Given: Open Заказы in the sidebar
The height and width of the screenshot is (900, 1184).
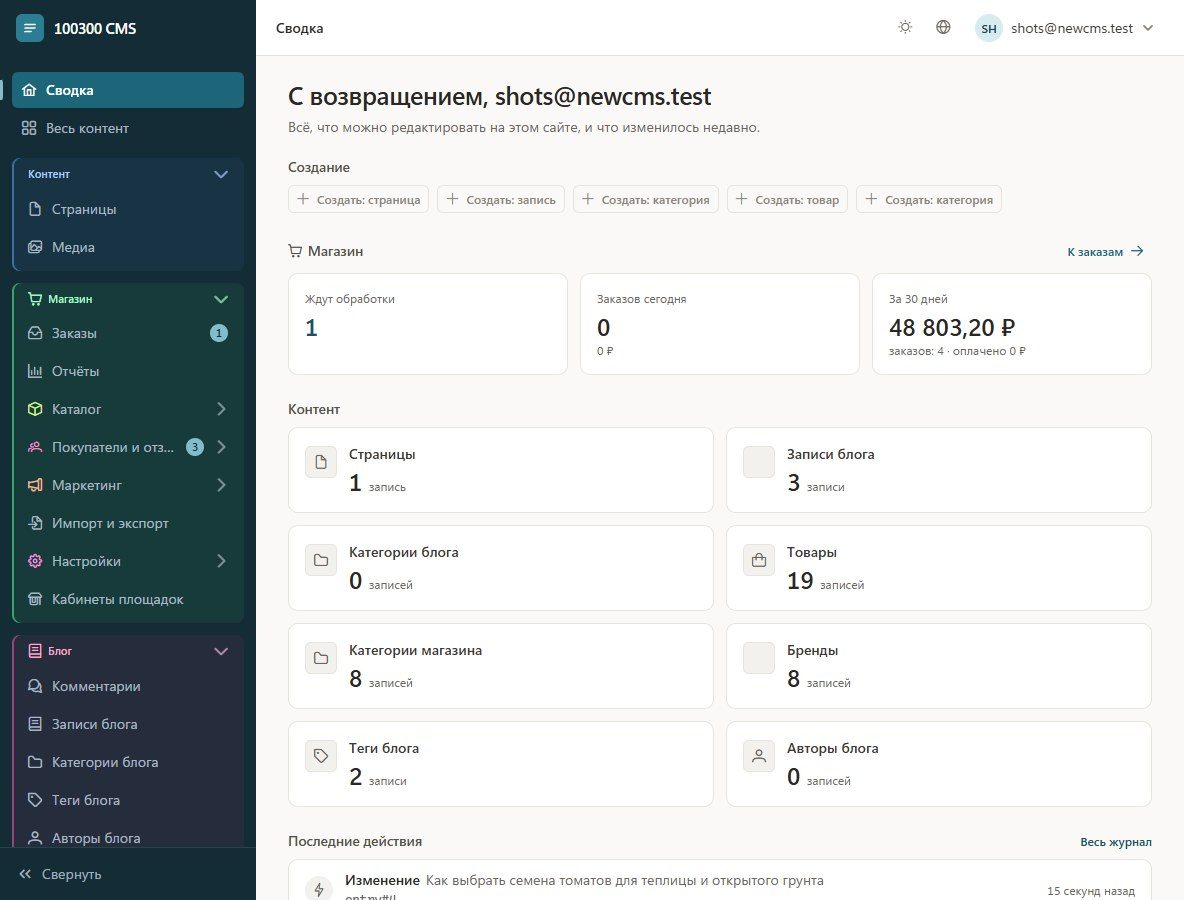Looking at the screenshot, I should pyautogui.click(x=128, y=333).
